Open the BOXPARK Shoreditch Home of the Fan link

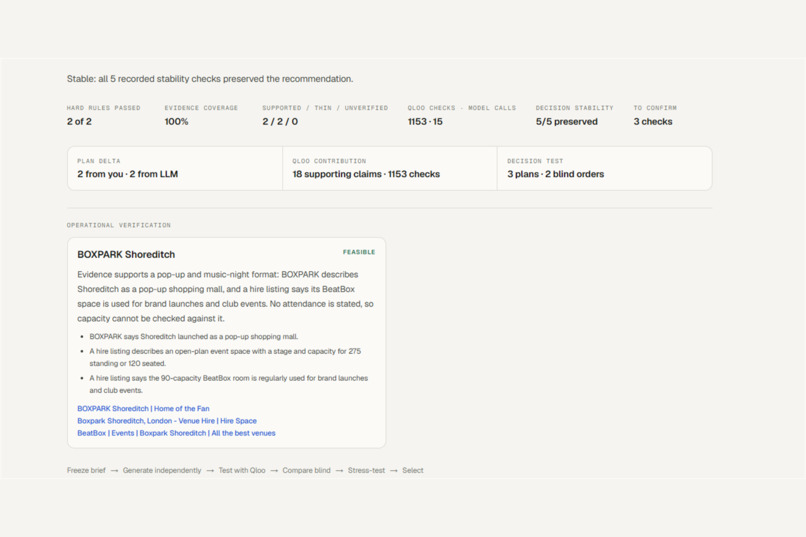(143, 409)
